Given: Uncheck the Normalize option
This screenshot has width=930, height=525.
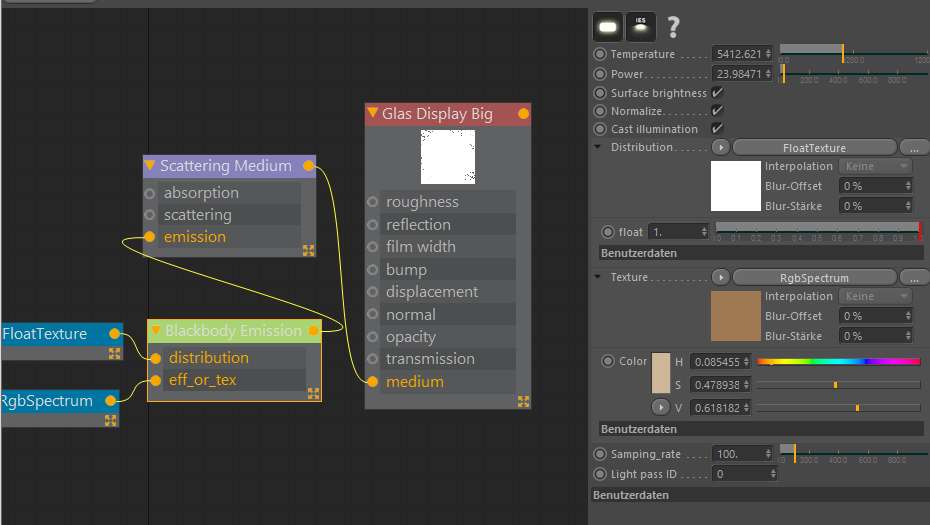Looking at the screenshot, I should (x=717, y=111).
